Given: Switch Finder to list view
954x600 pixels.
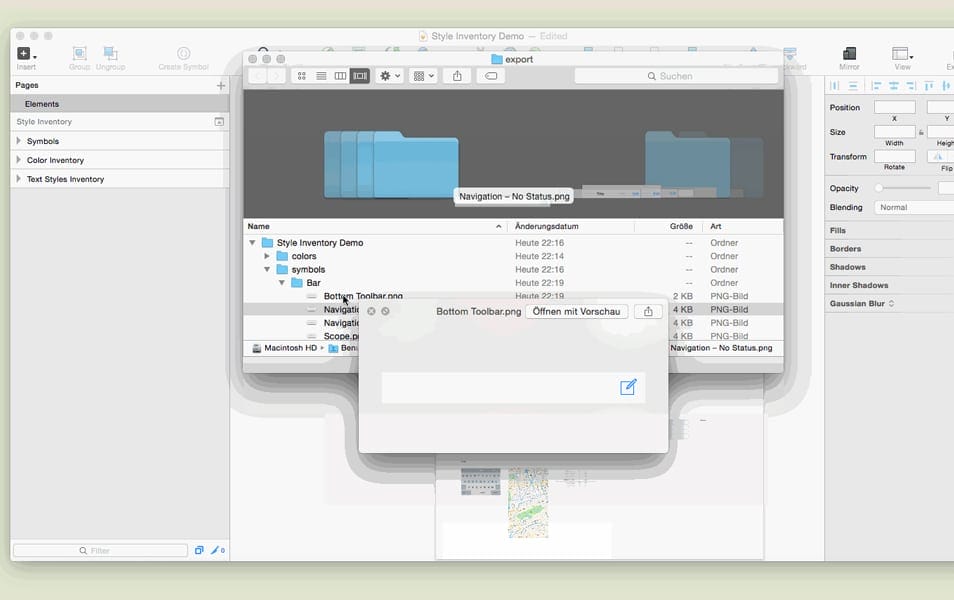Looking at the screenshot, I should pos(321,76).
